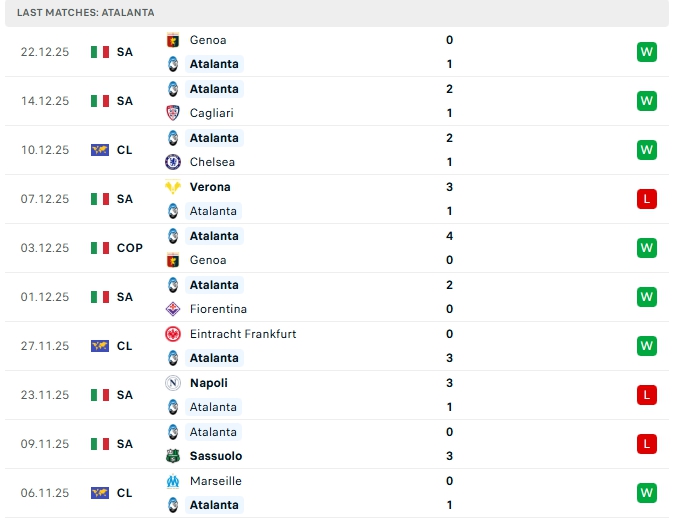678x519 pixels.
Task: Click Italian flag in the COP row
Action: pyautogui.click(x=100, y=248)
